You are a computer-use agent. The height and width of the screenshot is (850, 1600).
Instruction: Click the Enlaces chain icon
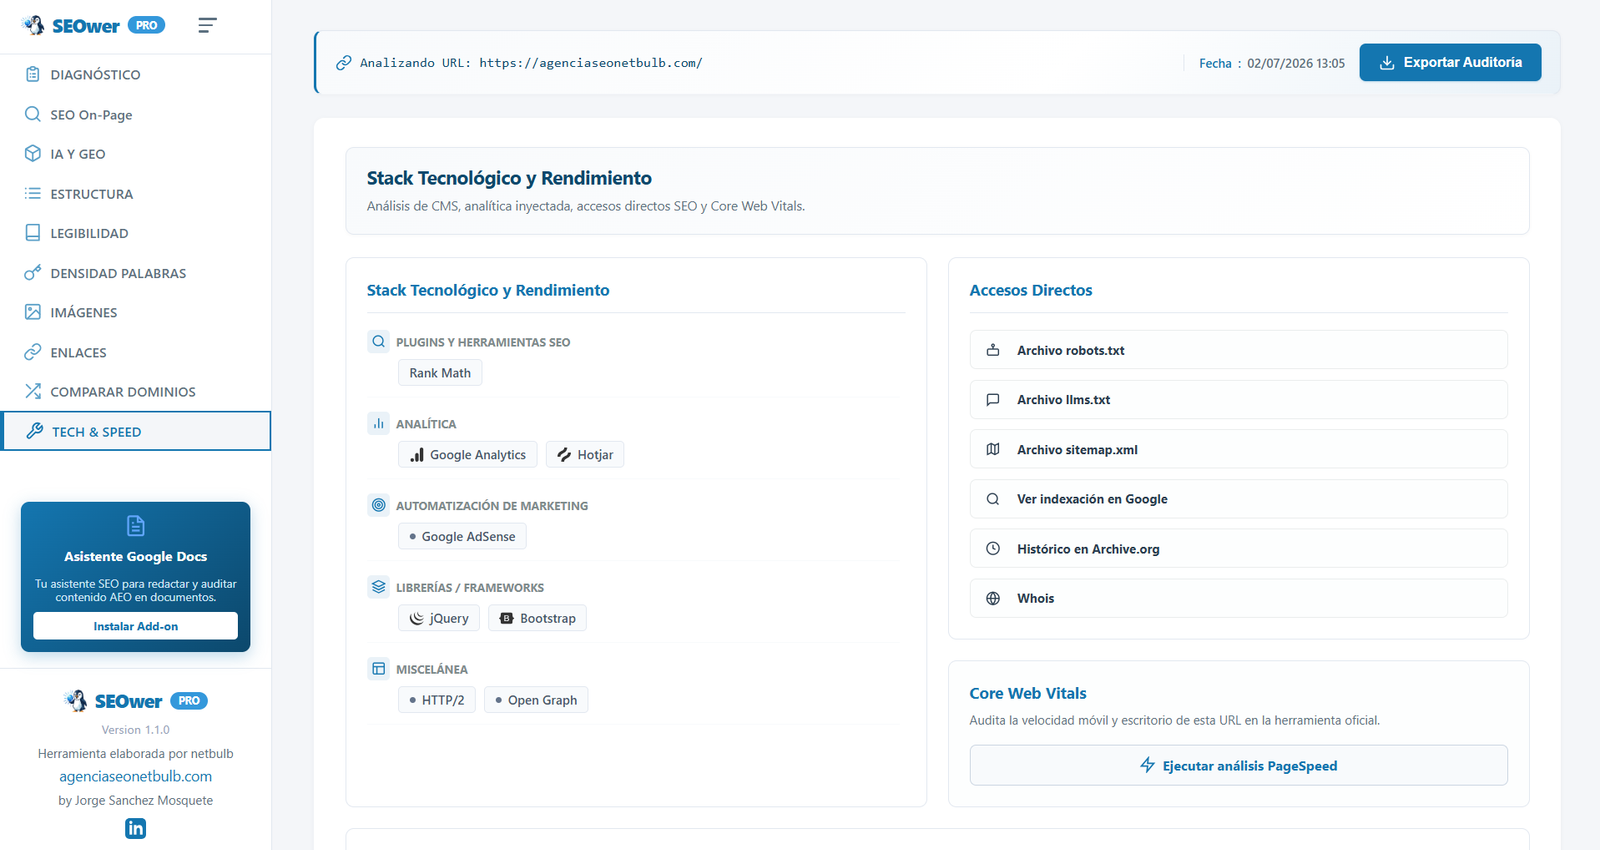tap(33, 352)
